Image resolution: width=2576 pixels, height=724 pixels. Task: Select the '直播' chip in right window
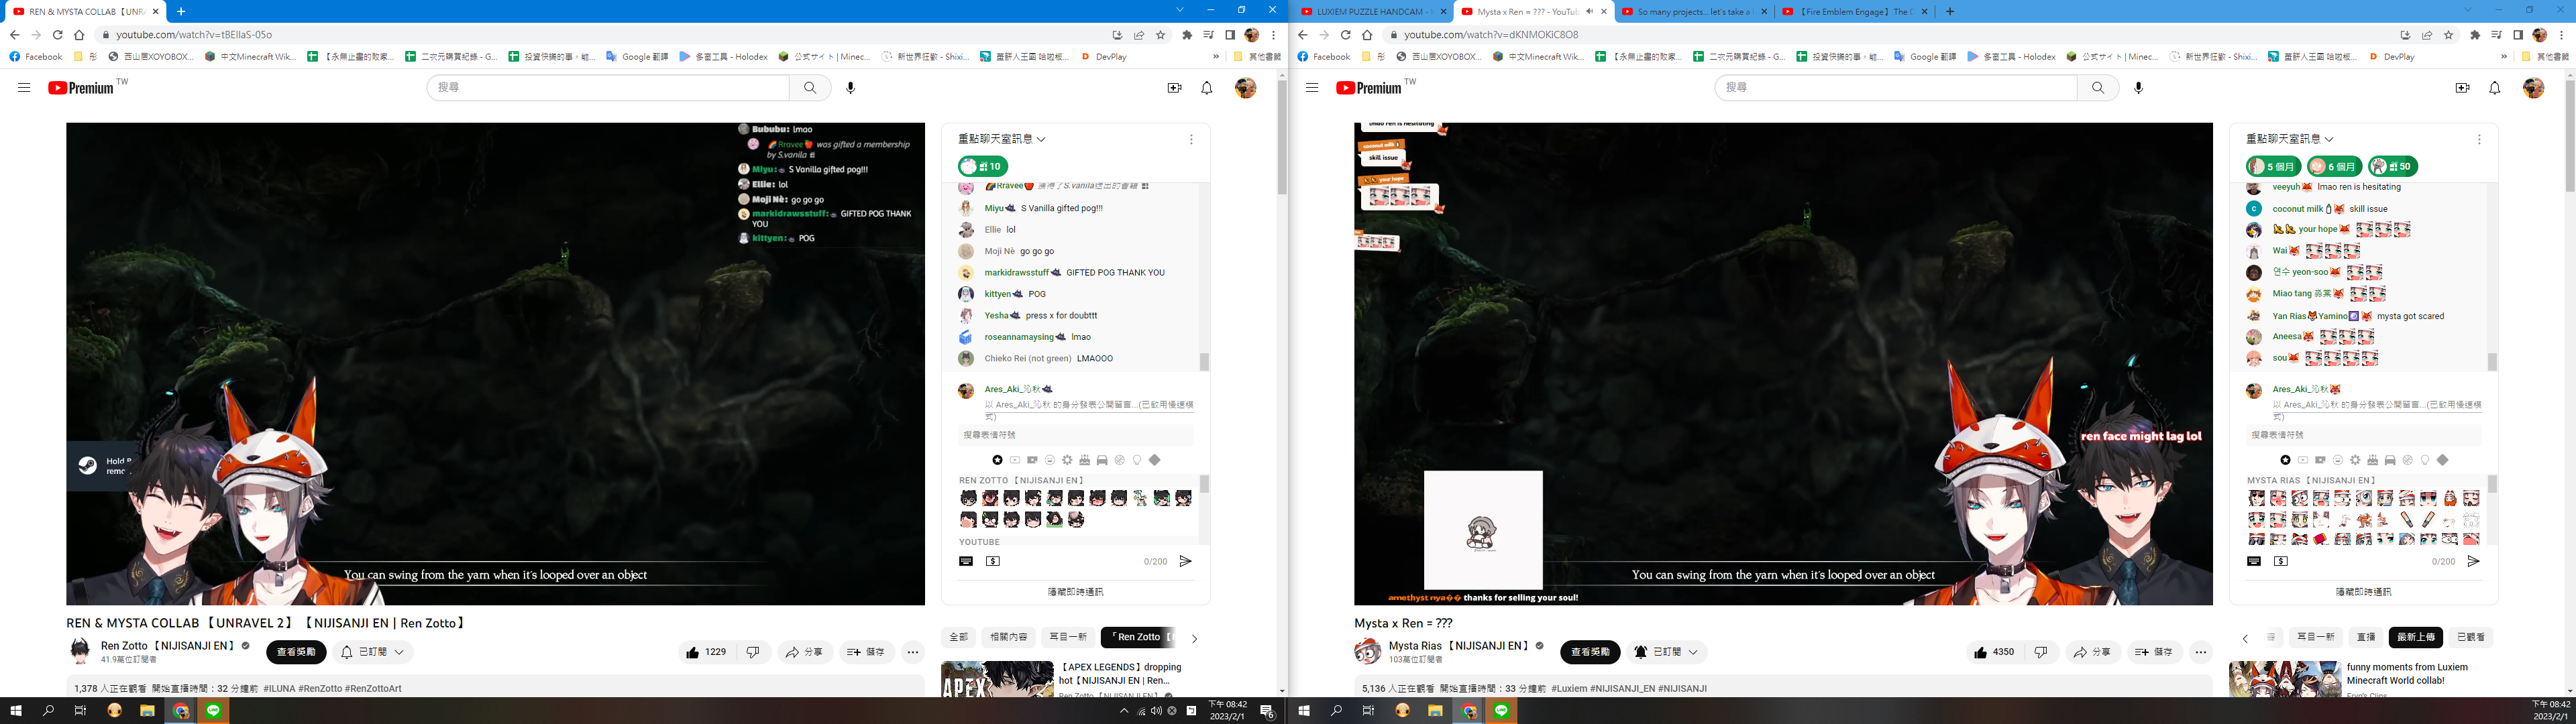tap(2366, 637)
